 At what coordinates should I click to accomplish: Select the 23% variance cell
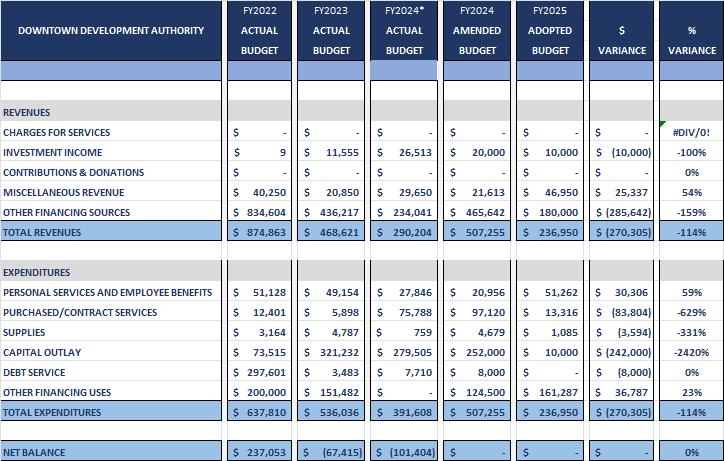(x=692, y=393)
